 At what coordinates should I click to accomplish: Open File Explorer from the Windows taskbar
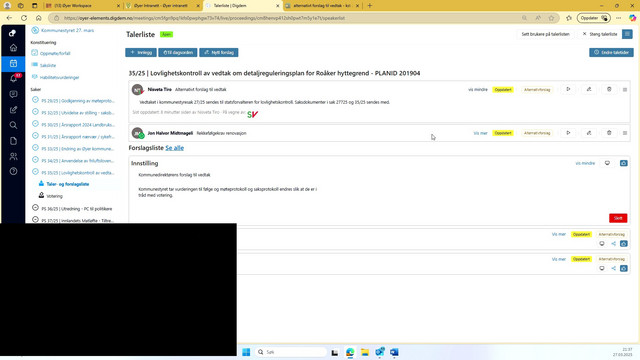[x=364, y=352]
